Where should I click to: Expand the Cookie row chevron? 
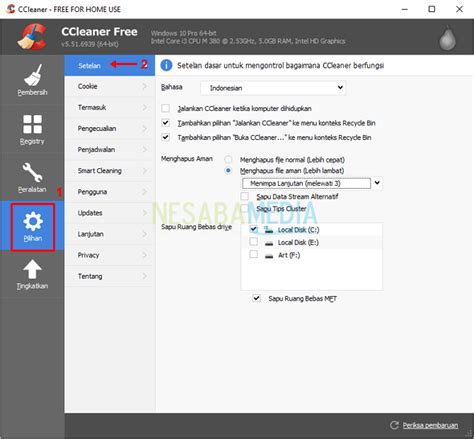[x=144, y=86]
